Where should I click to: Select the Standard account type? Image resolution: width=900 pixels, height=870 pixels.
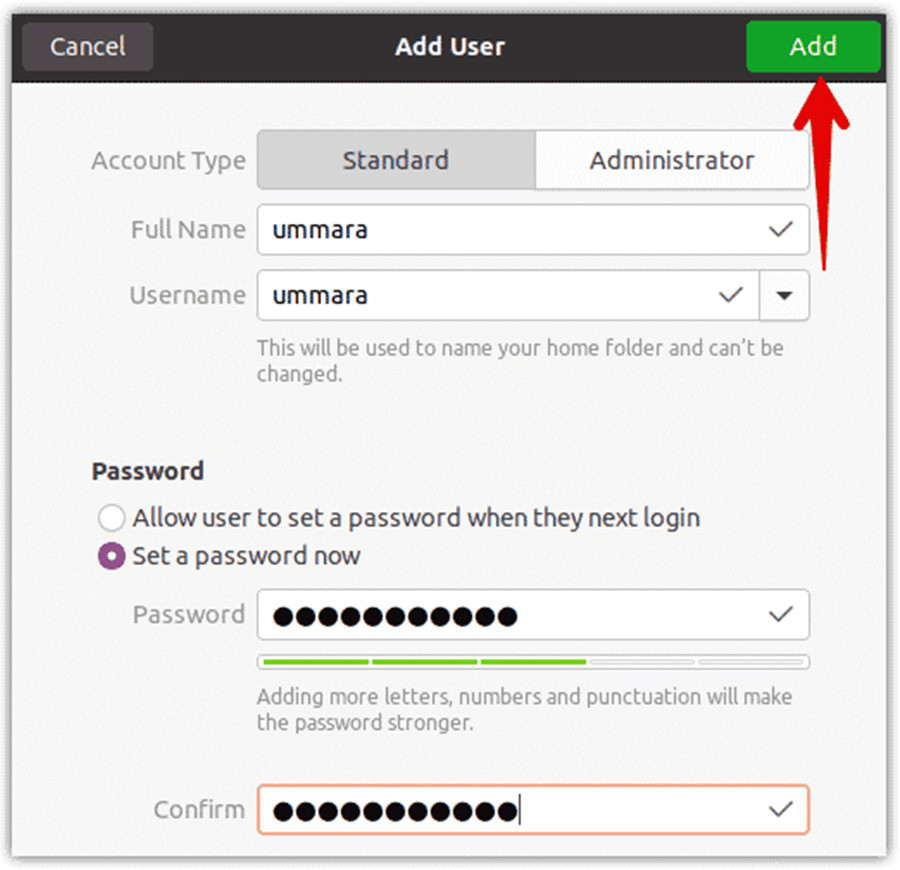tap(395, 160)
